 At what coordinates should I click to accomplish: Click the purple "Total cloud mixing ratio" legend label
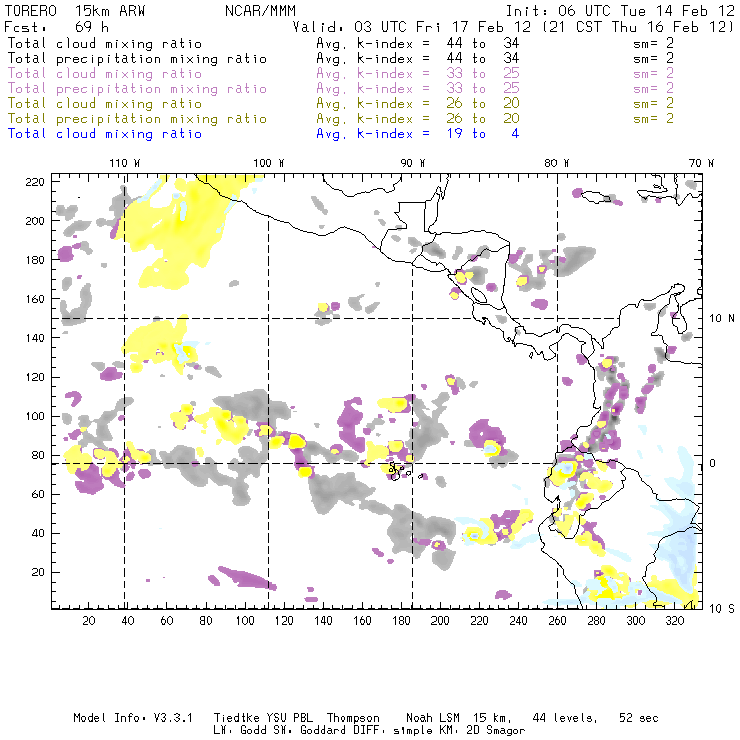[x=105, y=74]
